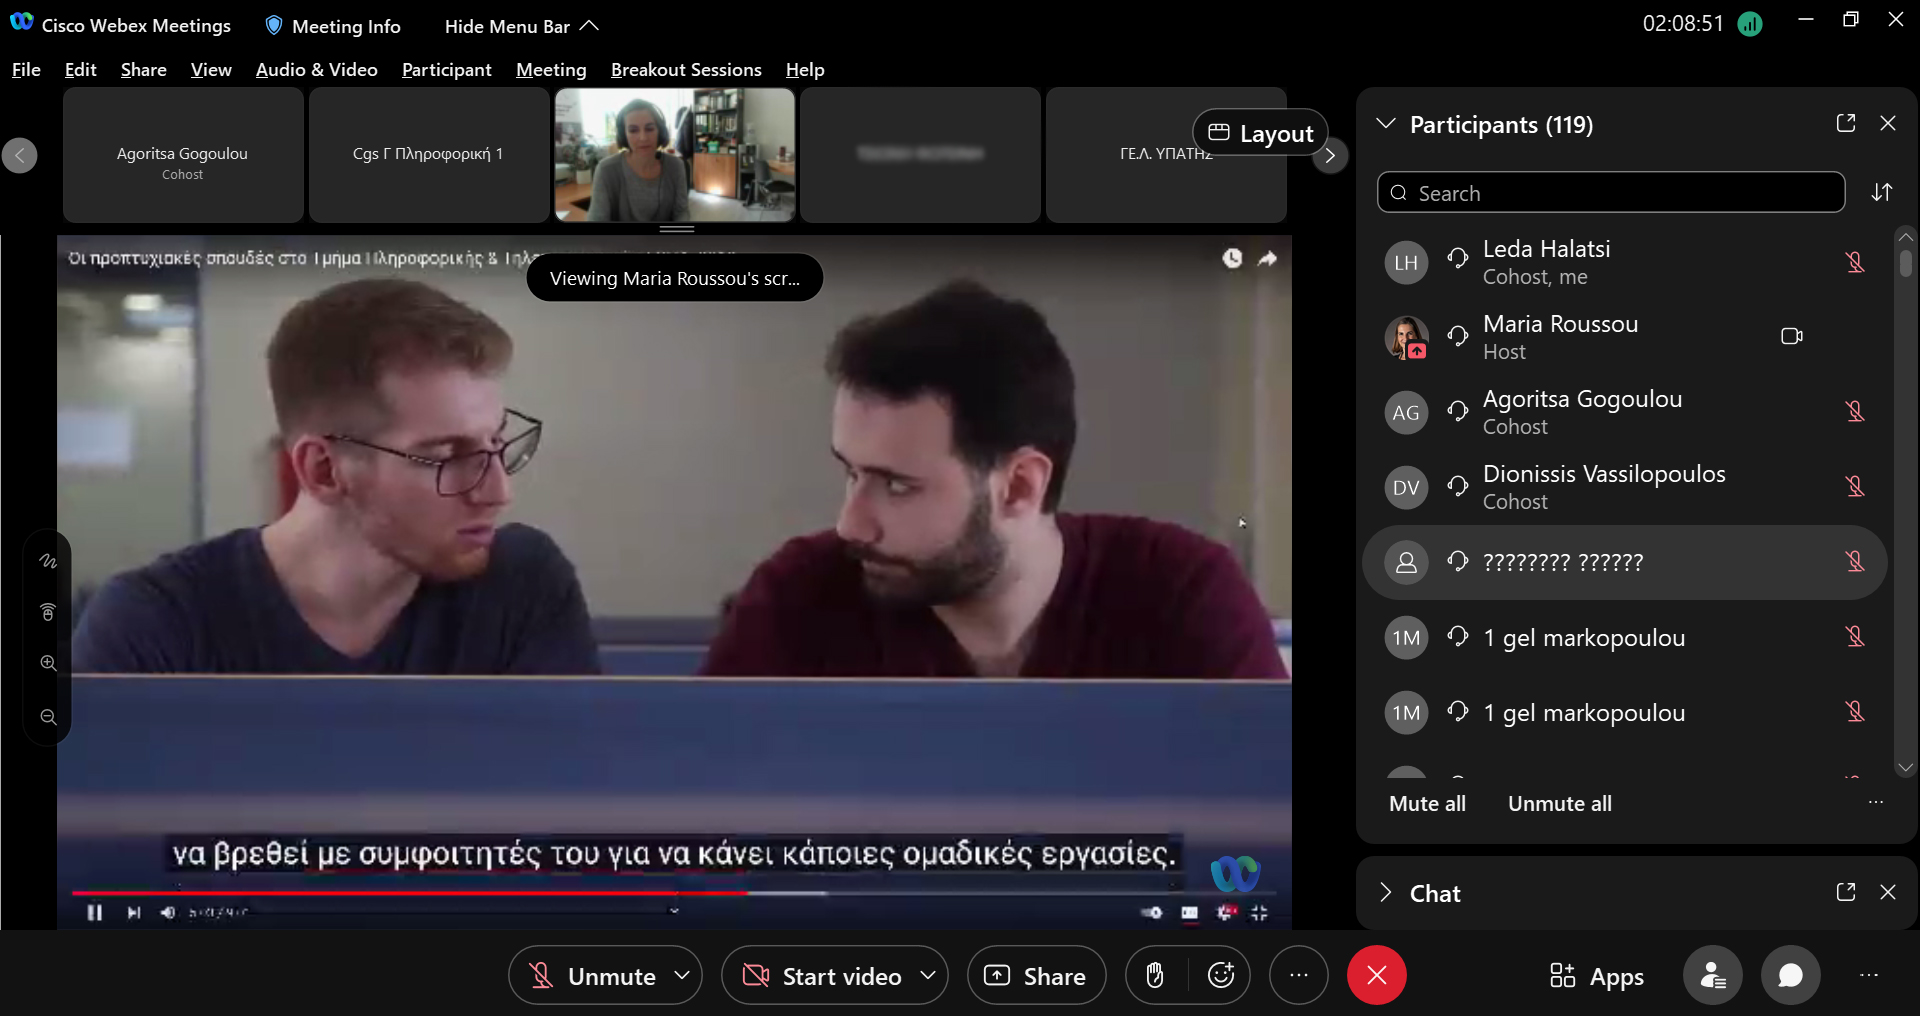Screen dimensions: 1920x1016
Task: Click the video share arrow icon
Action: [x=1267, y=258]
